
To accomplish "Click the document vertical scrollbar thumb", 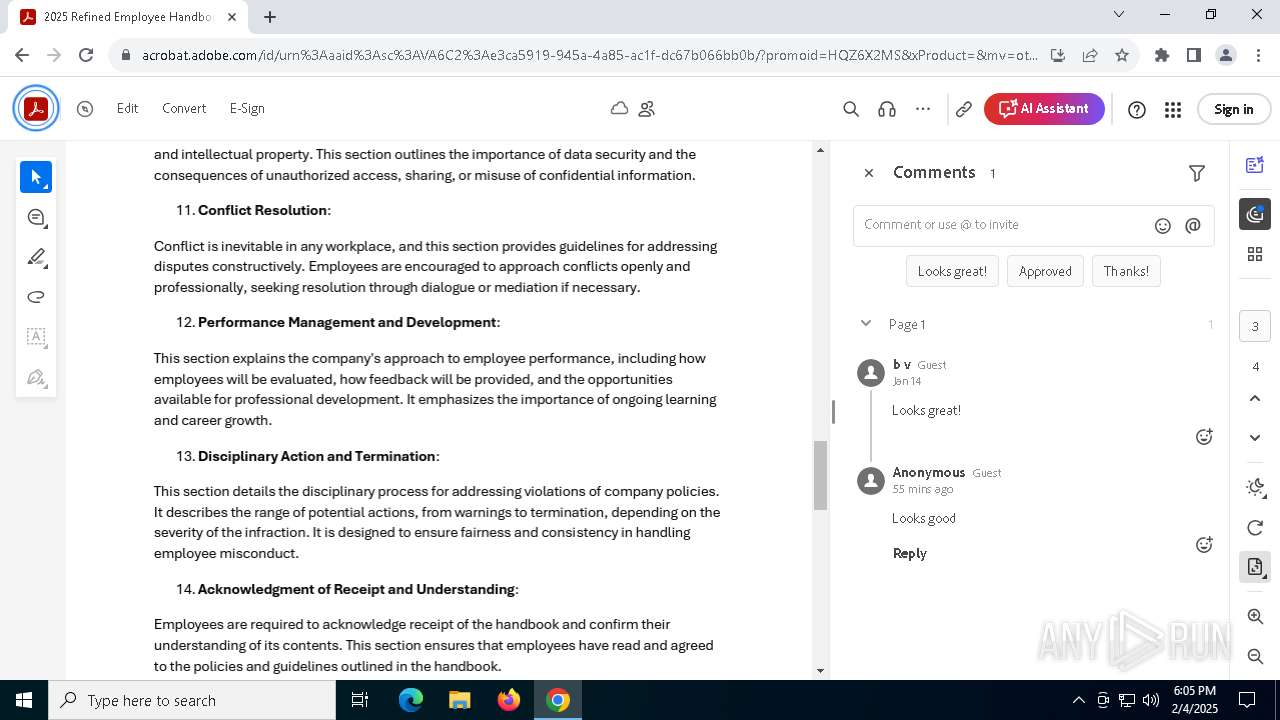I will click(x=821, y=475).
